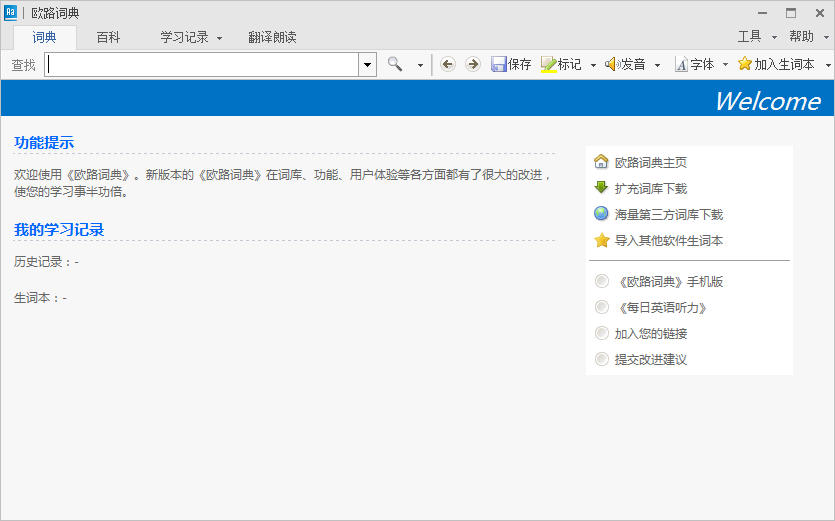835x521 pixels.
Task: Click globe icon beside 海量第三方词库下载
Action: pyautogui.click(x=601, y=214)
